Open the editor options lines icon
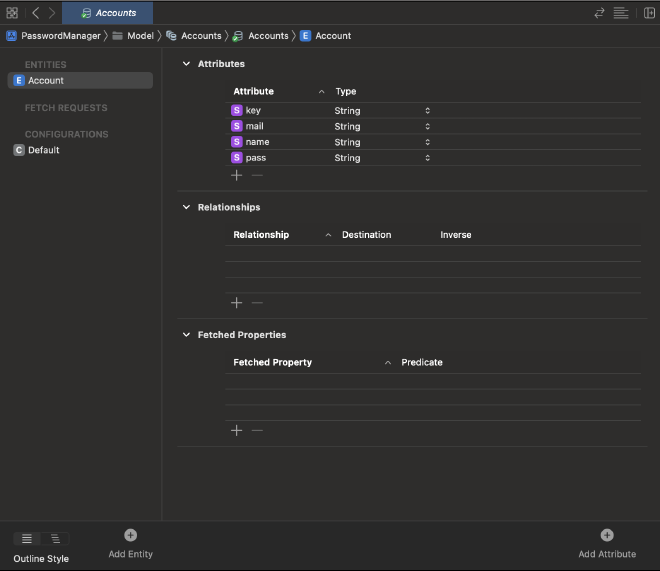This screenshot has height=571, width=660. [621, 13]
